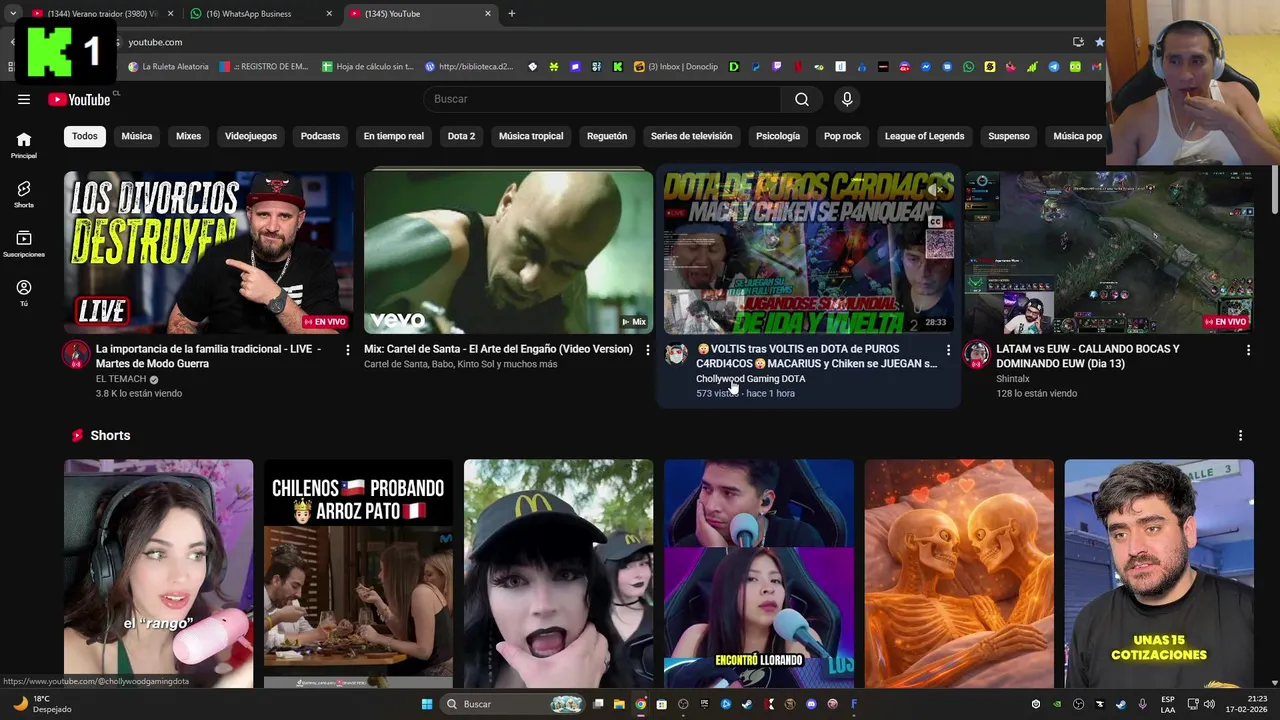Select the Dota 2 filter chip
This screenshot has width=1280, height=720.
(461, 136)
